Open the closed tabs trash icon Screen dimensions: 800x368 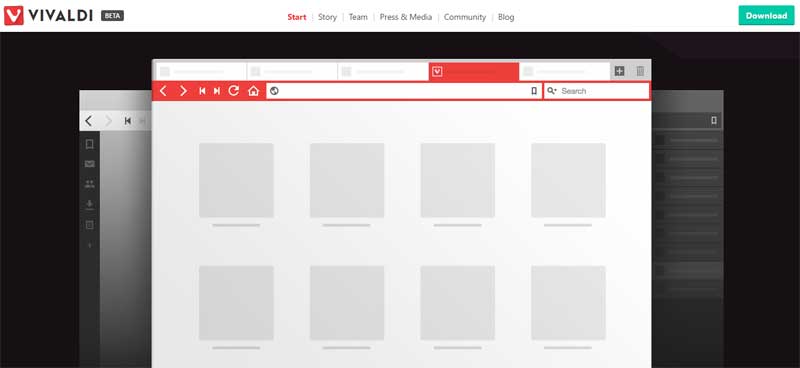coord(640,71)
